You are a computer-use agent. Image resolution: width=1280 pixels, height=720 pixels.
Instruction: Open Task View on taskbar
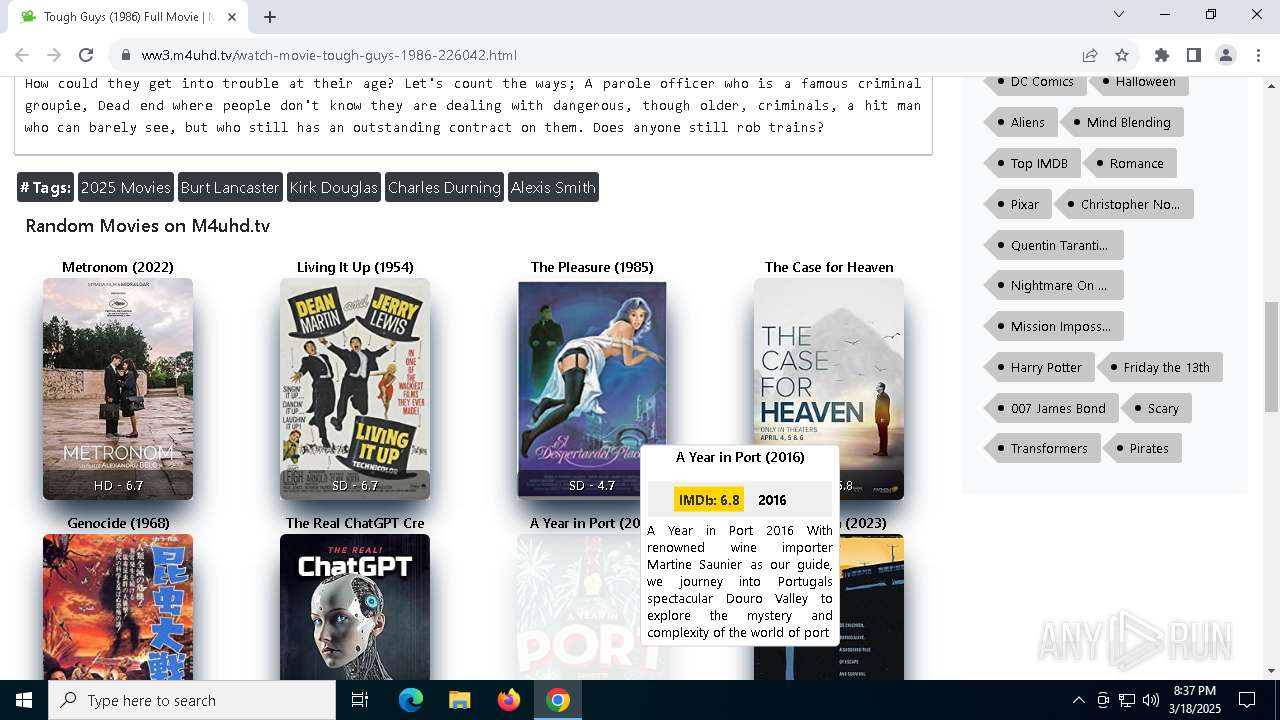pos(360,700)
